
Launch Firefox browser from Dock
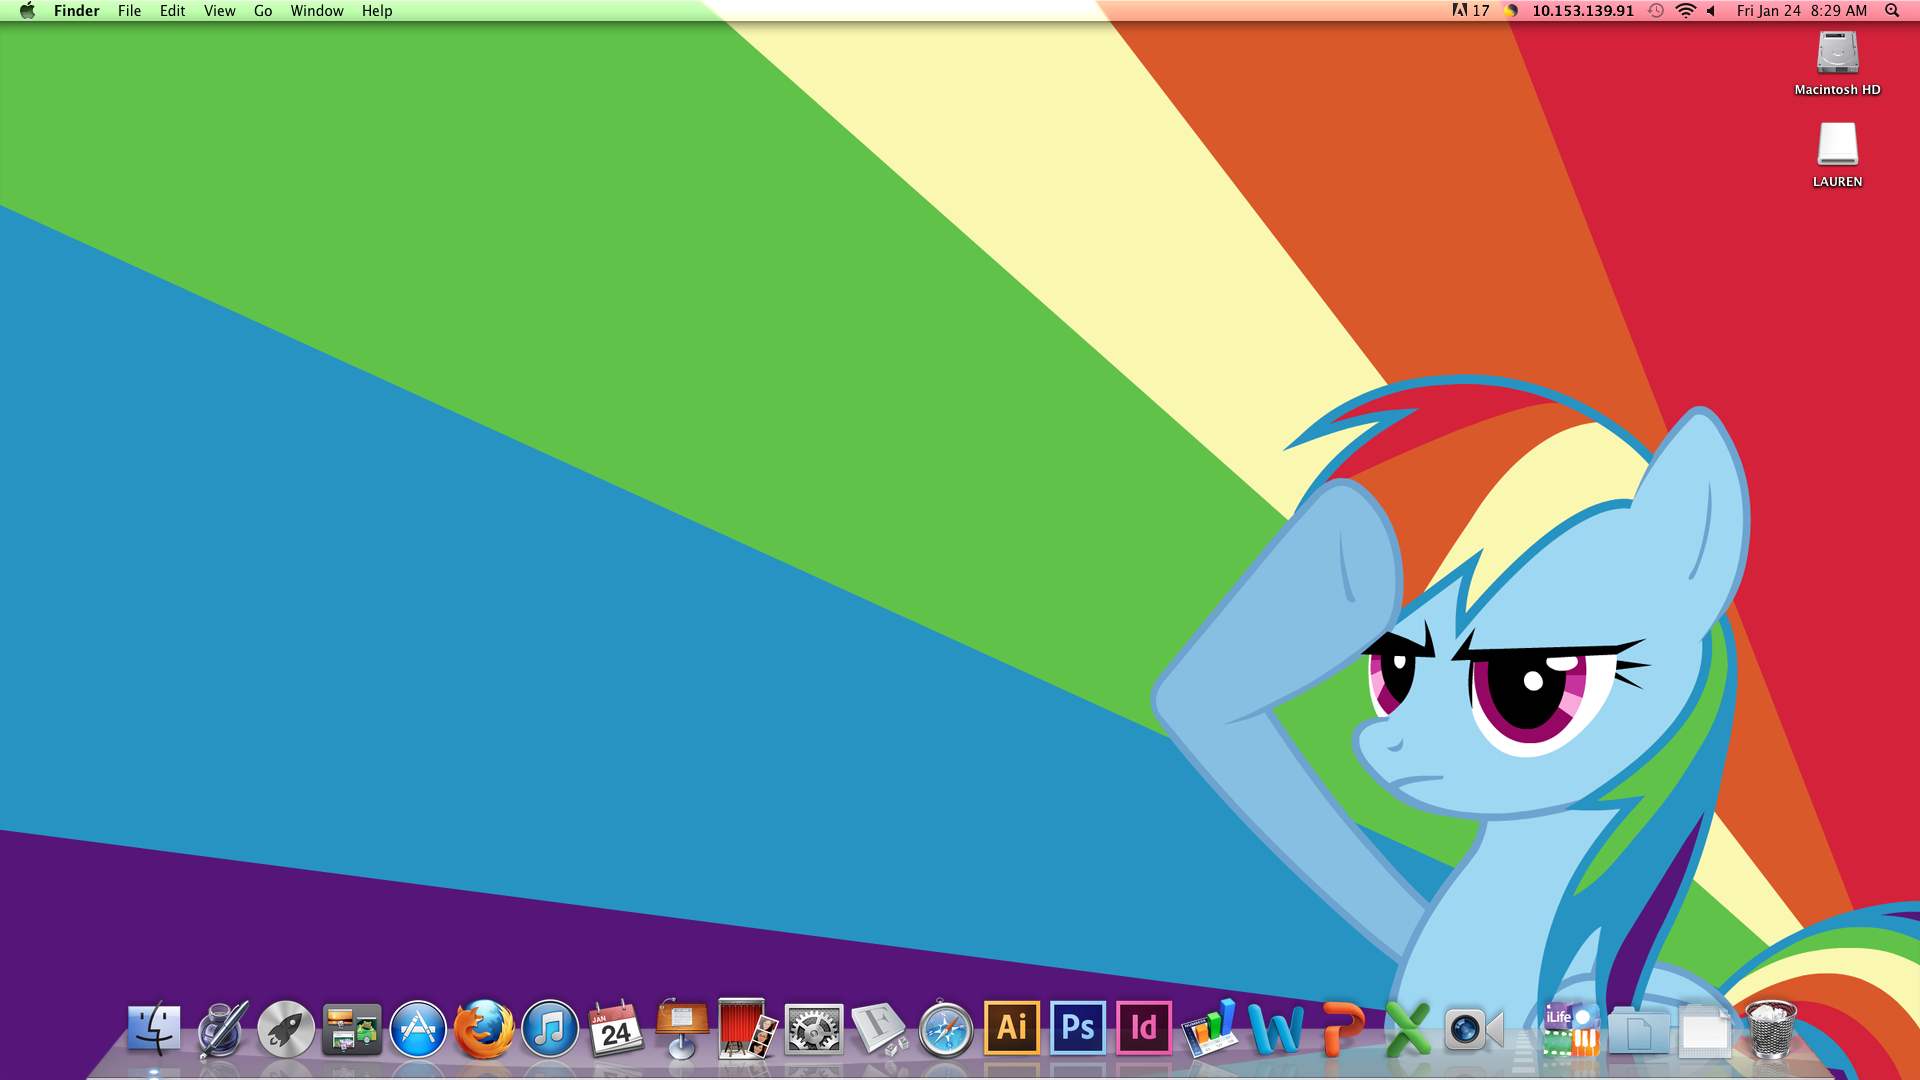(x=484, y=1029)
